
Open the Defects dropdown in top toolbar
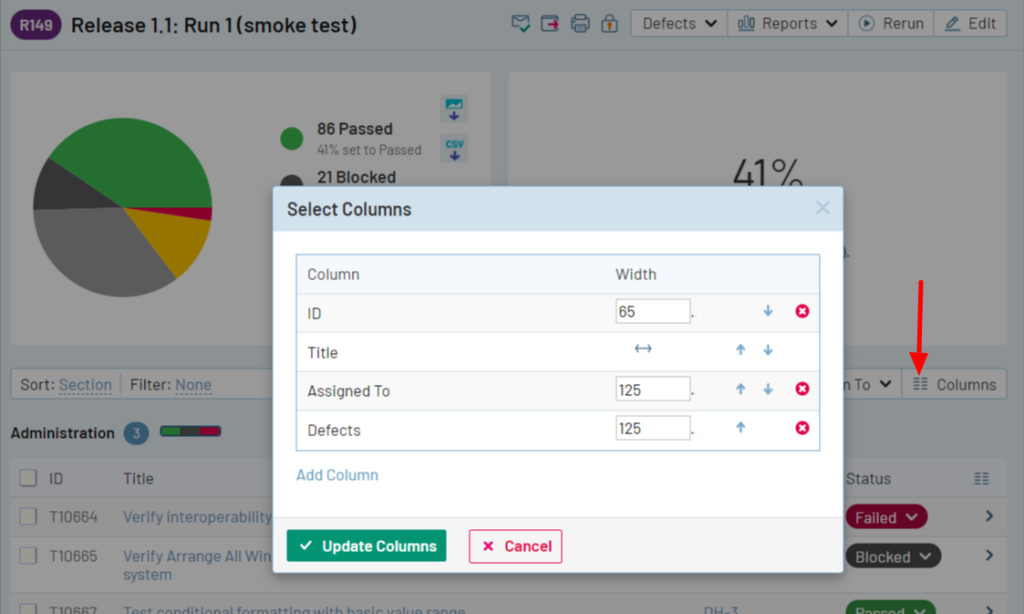point(679,24)
